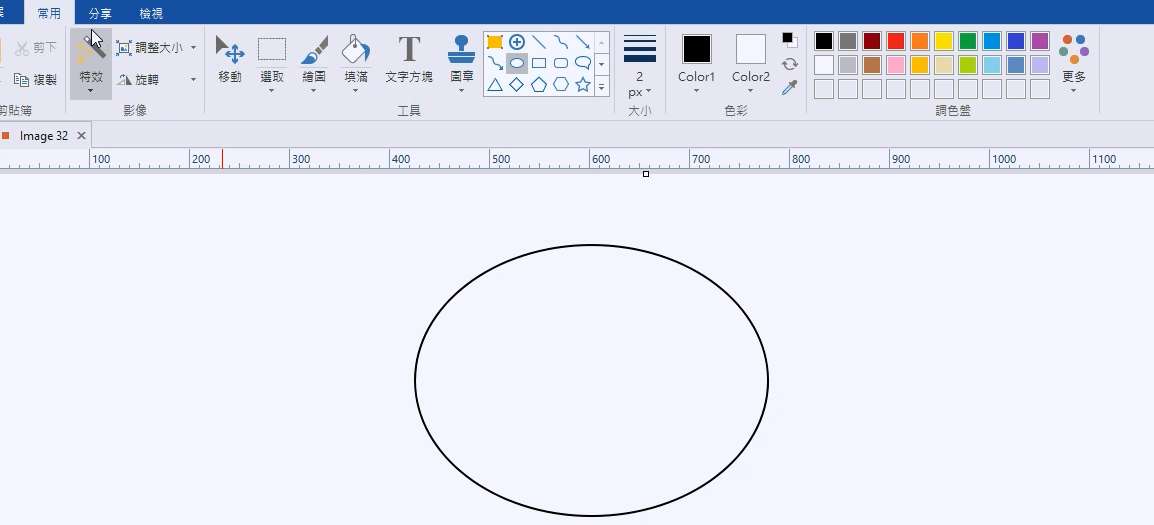
Task: Click 複製 copy
Action: (x=36, y=80)
